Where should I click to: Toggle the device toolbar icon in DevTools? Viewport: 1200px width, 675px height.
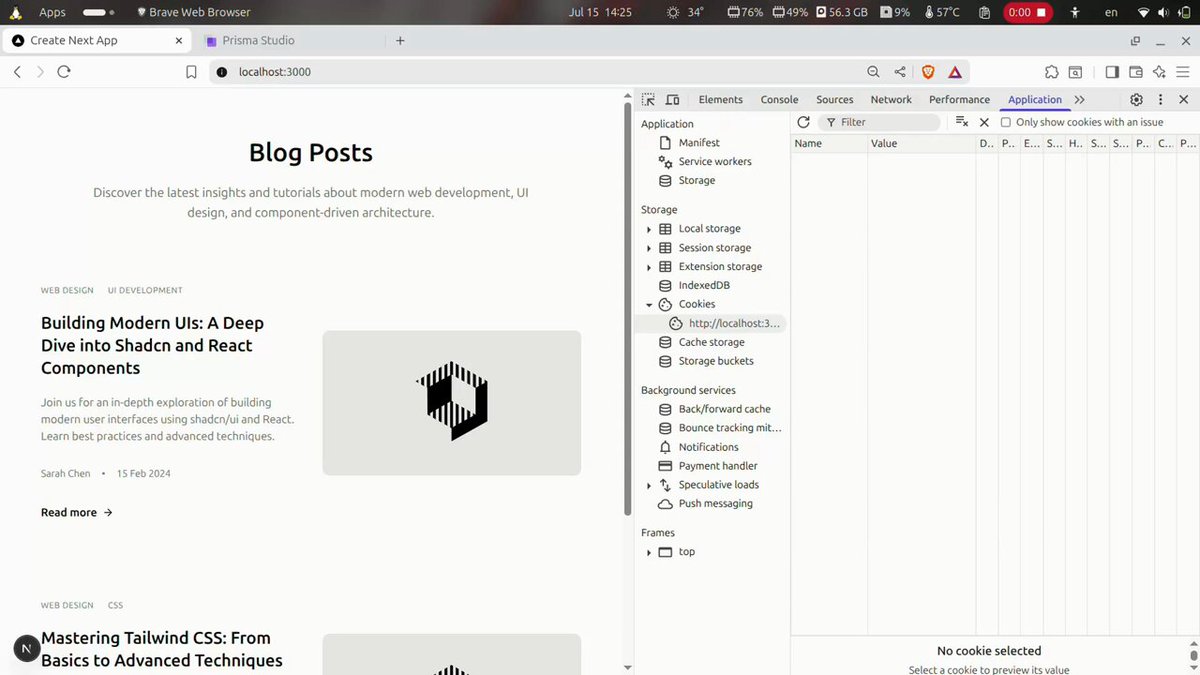673,100
